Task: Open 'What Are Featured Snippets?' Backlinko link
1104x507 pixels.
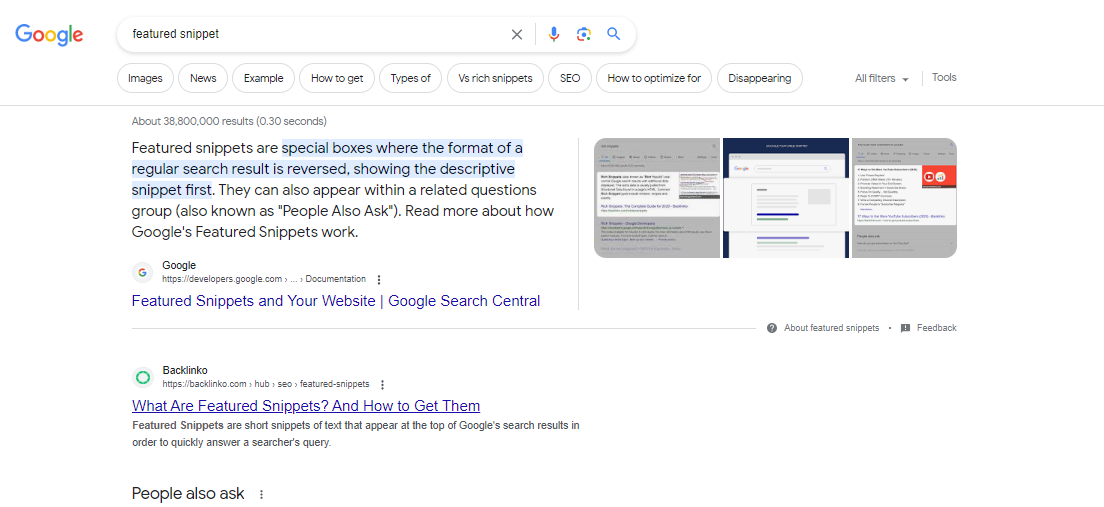Action: 306,406
